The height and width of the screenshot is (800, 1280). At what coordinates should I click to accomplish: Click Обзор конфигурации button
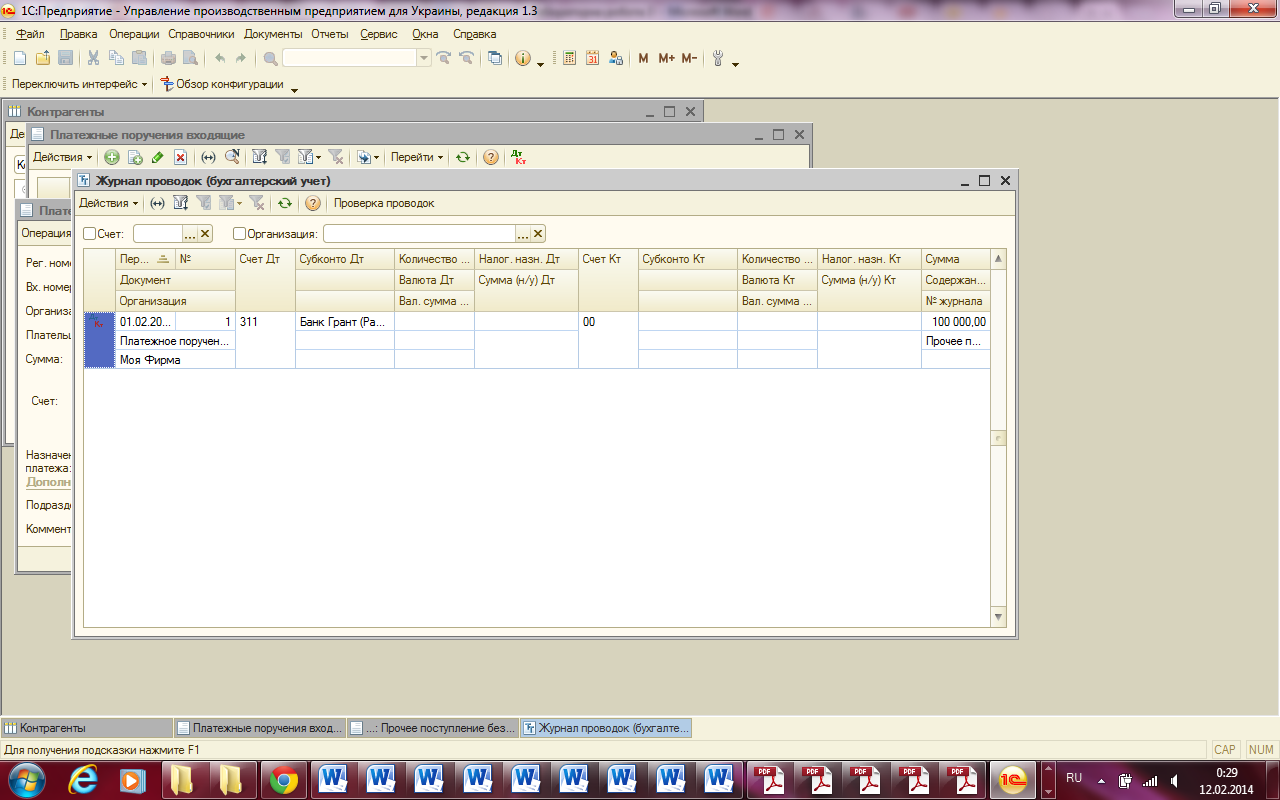(x=221, y=84)
